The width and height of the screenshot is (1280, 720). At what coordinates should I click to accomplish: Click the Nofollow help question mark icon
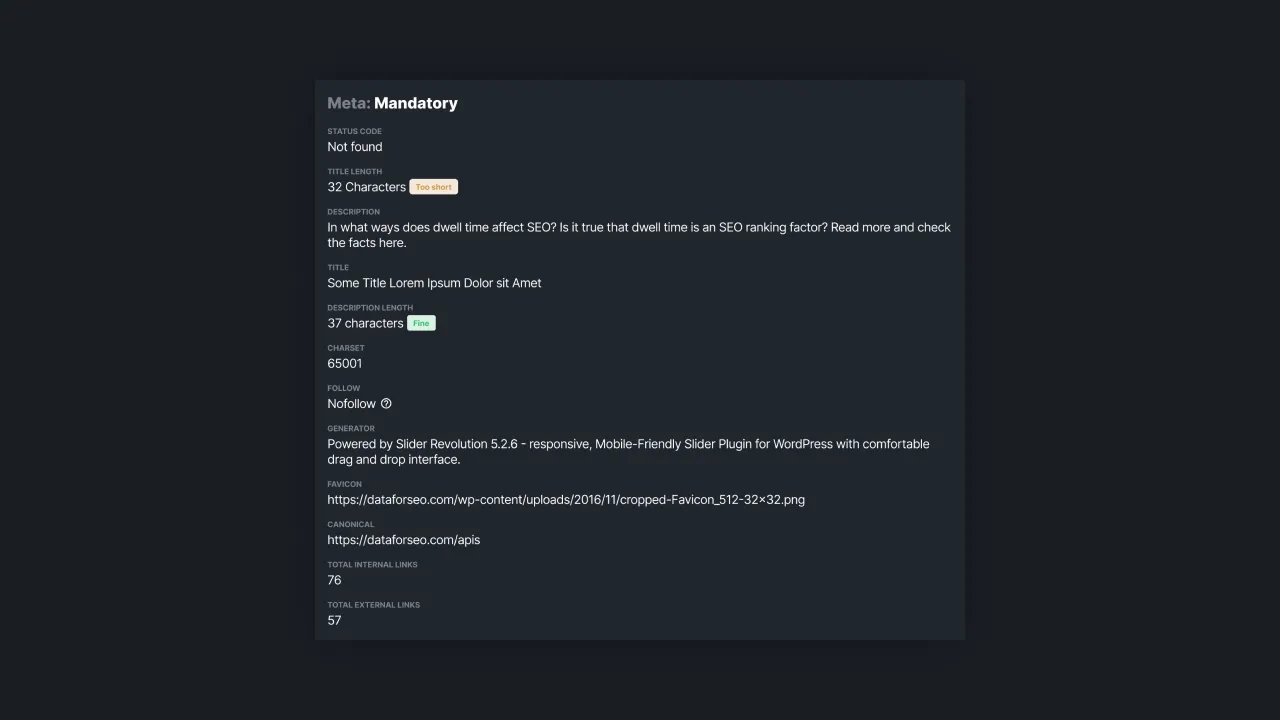pos(386,404)
